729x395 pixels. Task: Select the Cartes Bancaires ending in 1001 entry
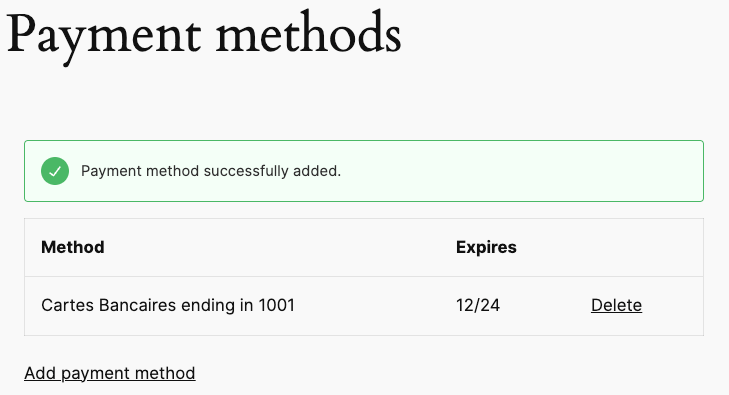168,305
